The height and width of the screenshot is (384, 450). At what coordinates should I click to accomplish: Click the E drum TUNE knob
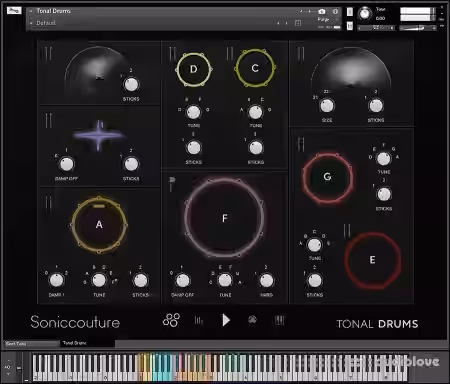314,245
